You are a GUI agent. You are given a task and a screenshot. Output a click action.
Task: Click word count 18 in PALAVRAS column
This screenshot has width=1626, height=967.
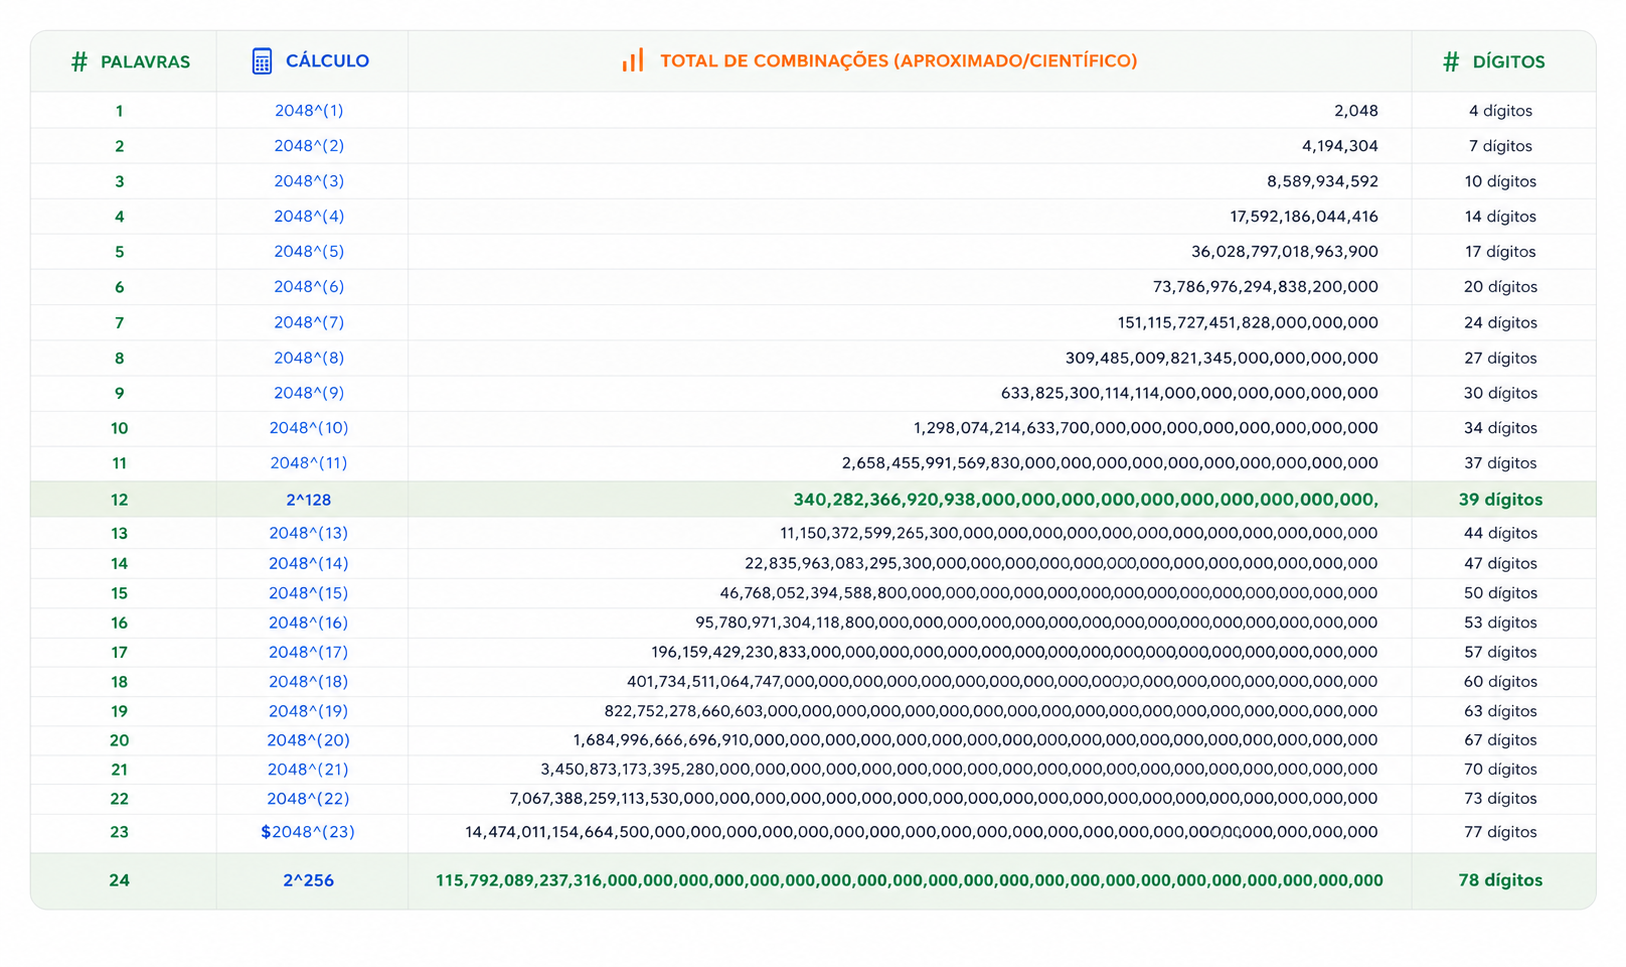click(x=119, y=681)
